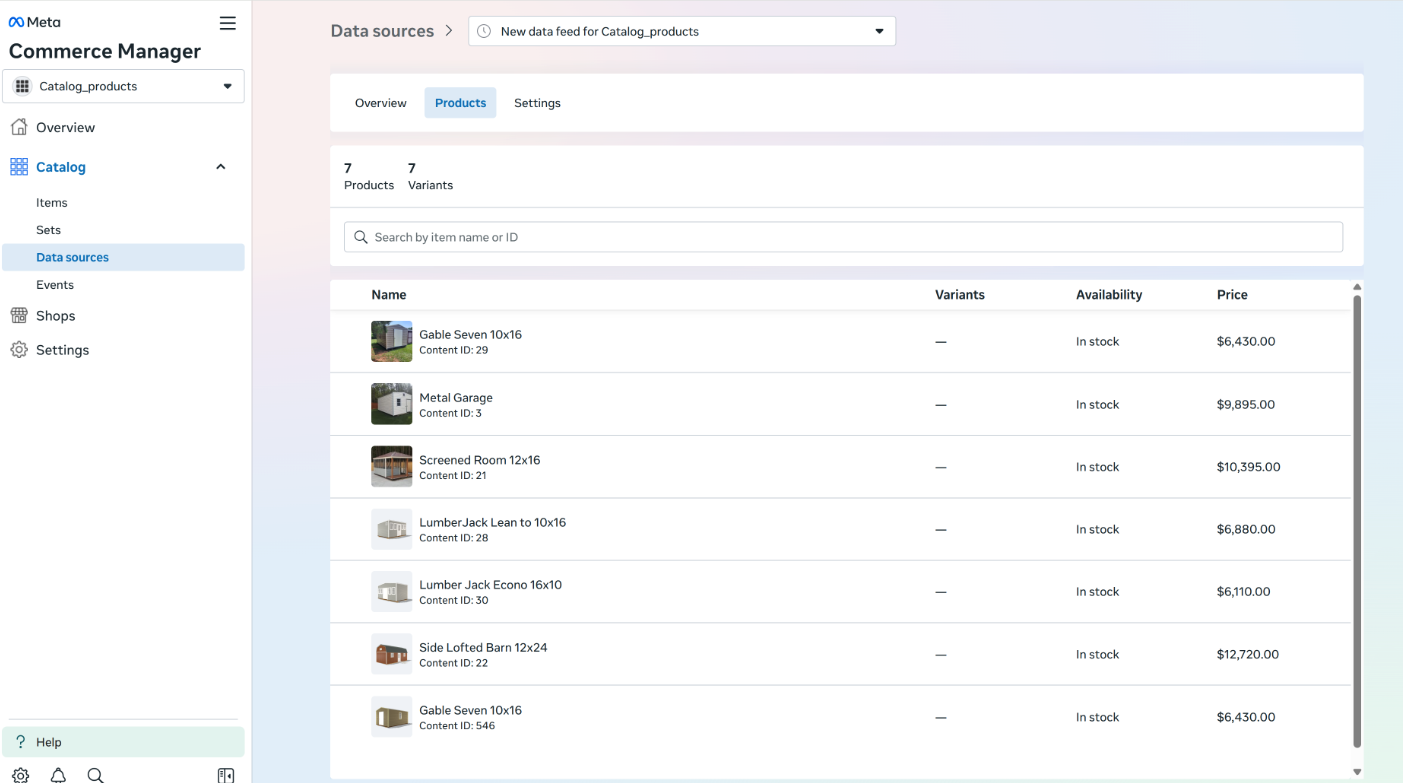Open notifications bell icon
Screen dimensions: 1403x783
click(58, 775)
